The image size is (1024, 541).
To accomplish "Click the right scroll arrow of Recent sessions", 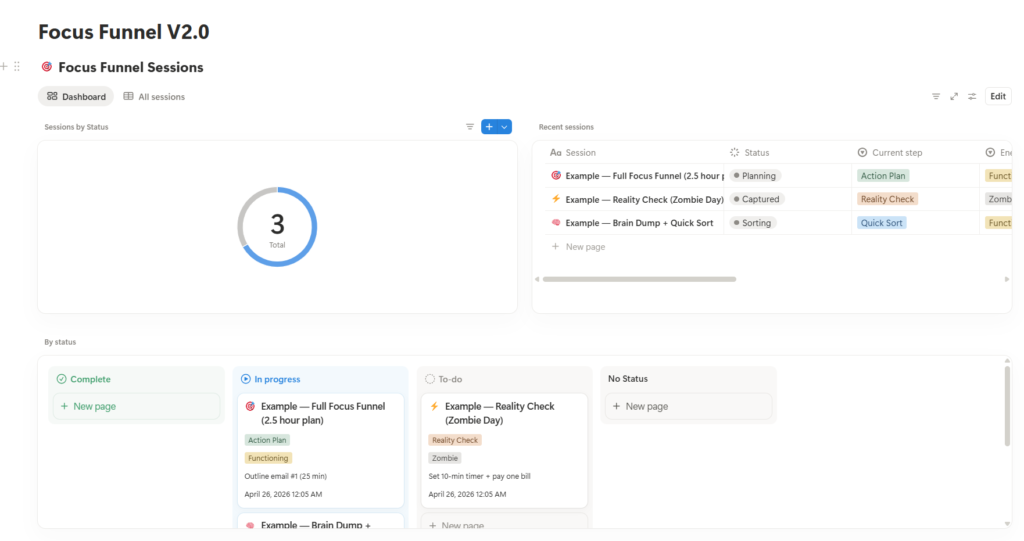I will tap(1006, 279).
